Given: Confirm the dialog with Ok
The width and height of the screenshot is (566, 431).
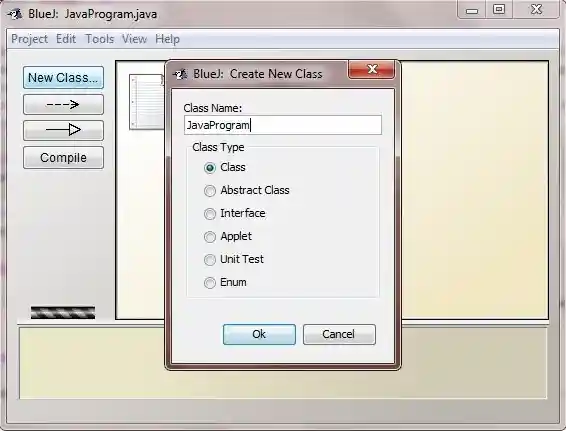Looking at the screenshot, I should coord(259,334).
